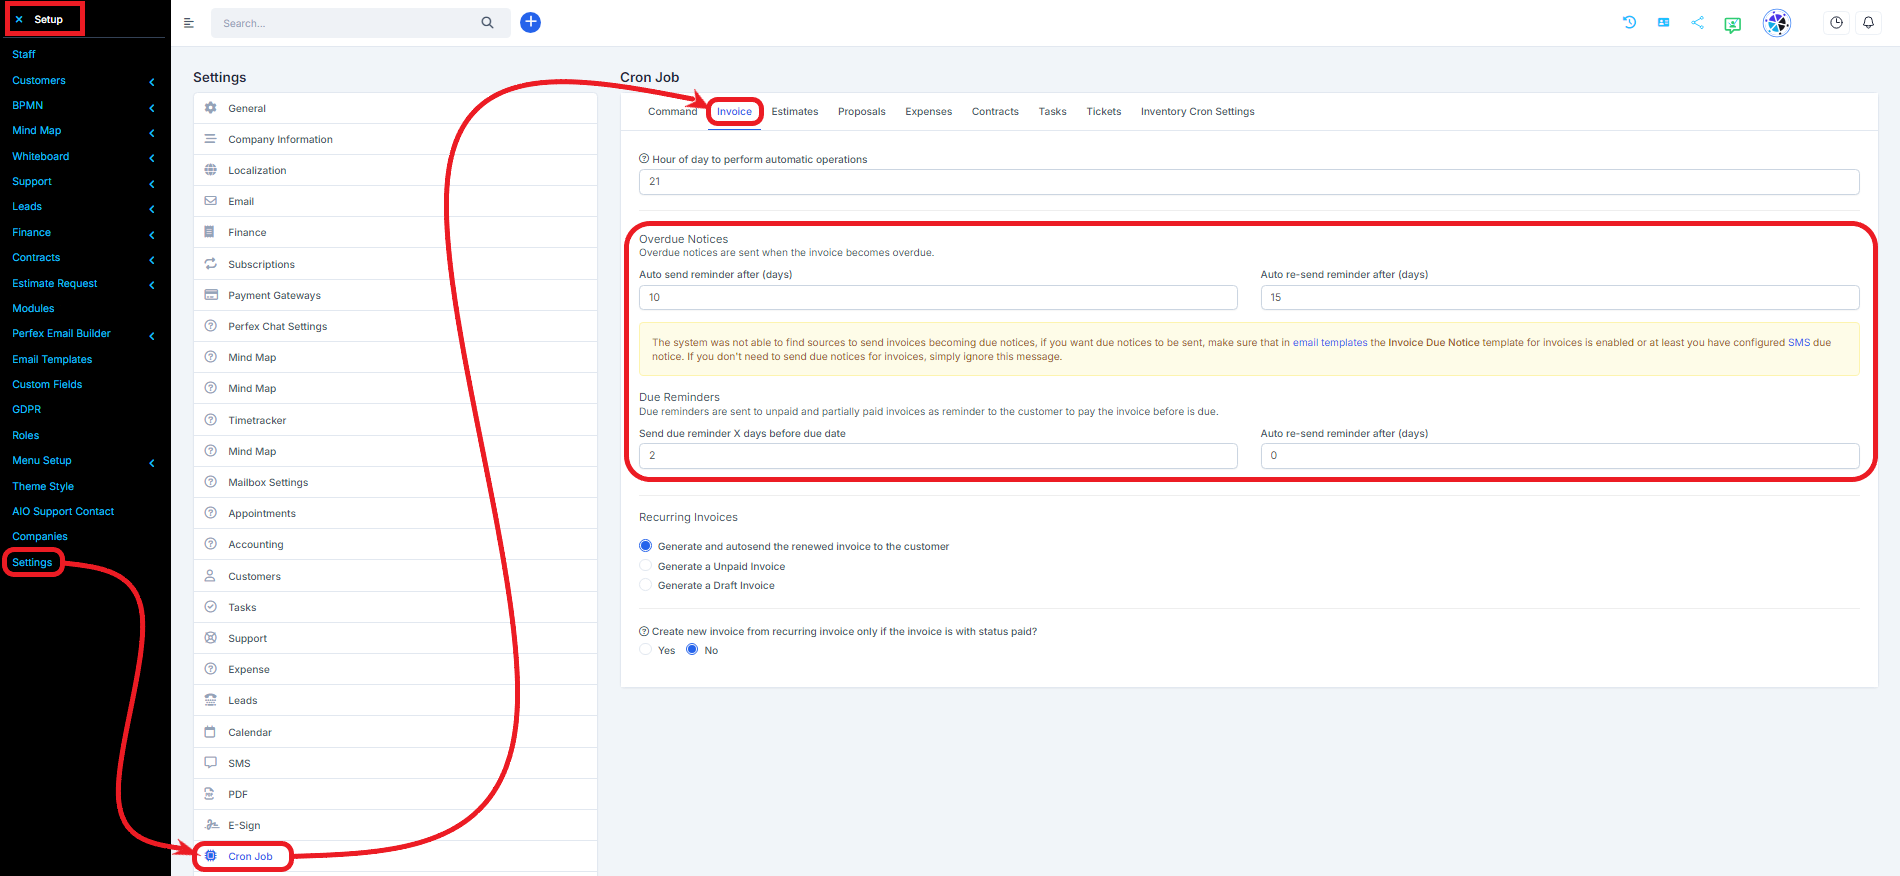Click the Customers person icon in settings
Image resolution: width=1900 pixels, height=876 pixels.
tap(211, 576)
